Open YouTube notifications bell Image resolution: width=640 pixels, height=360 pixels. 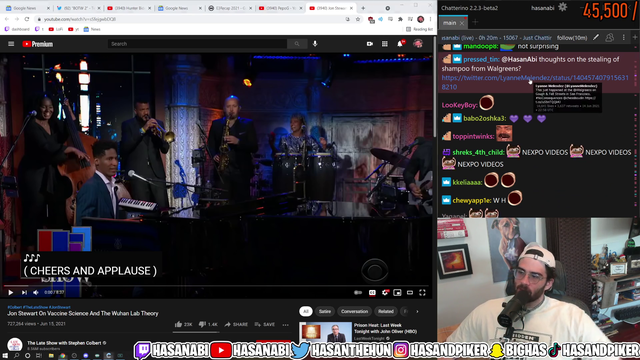tap(400, 43)
